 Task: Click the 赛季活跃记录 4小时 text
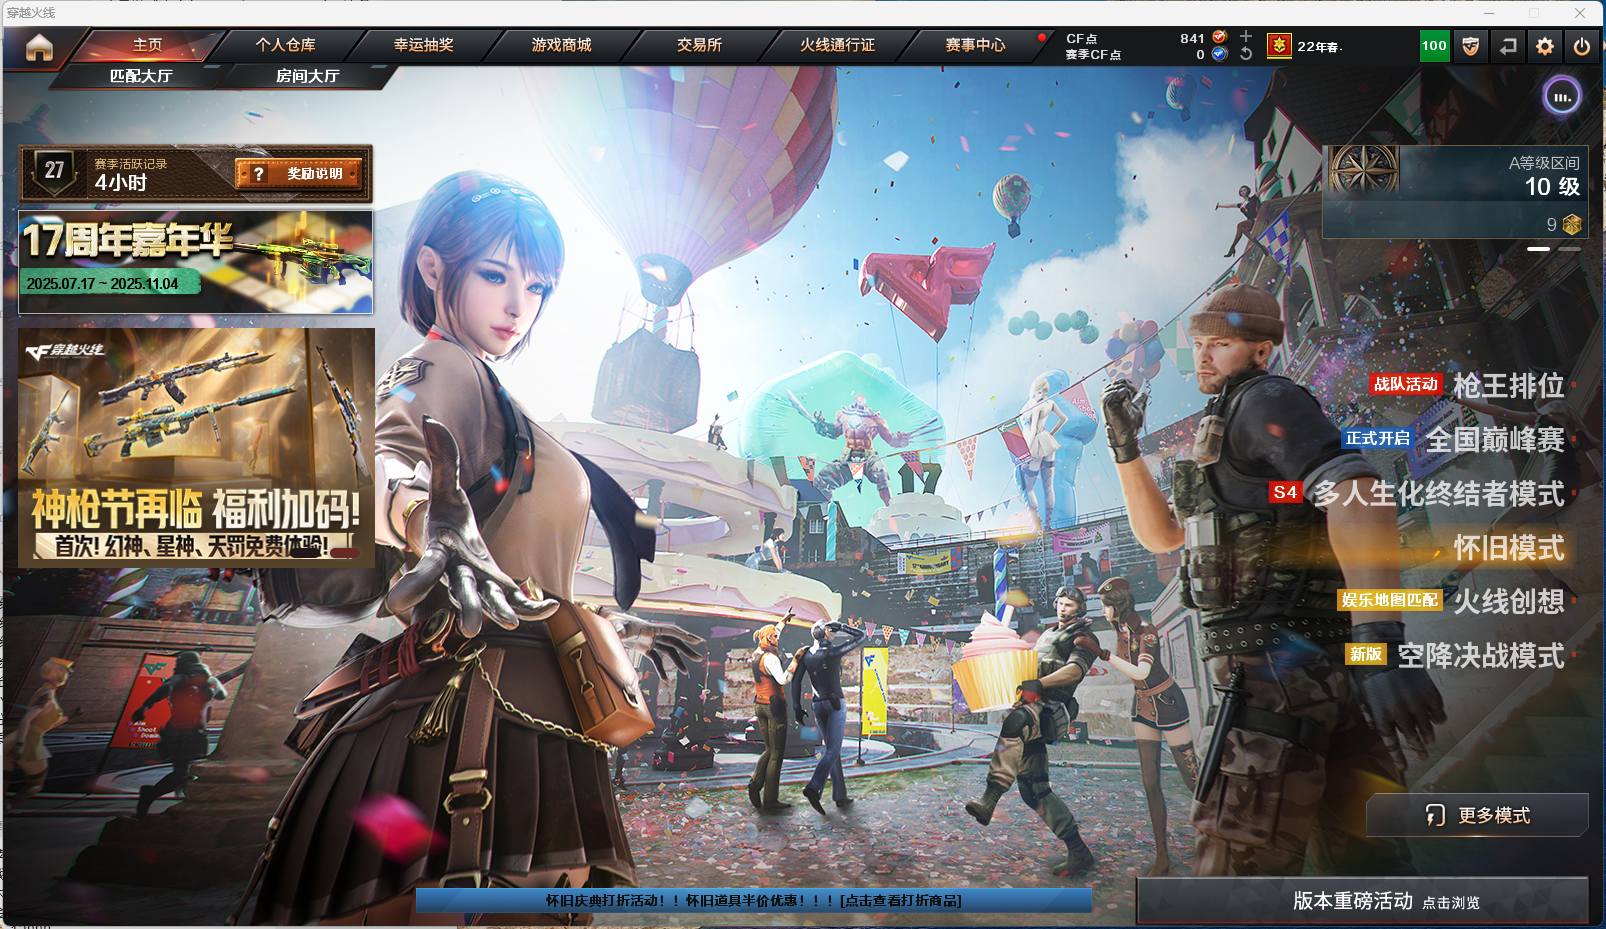tap(131, 174)
